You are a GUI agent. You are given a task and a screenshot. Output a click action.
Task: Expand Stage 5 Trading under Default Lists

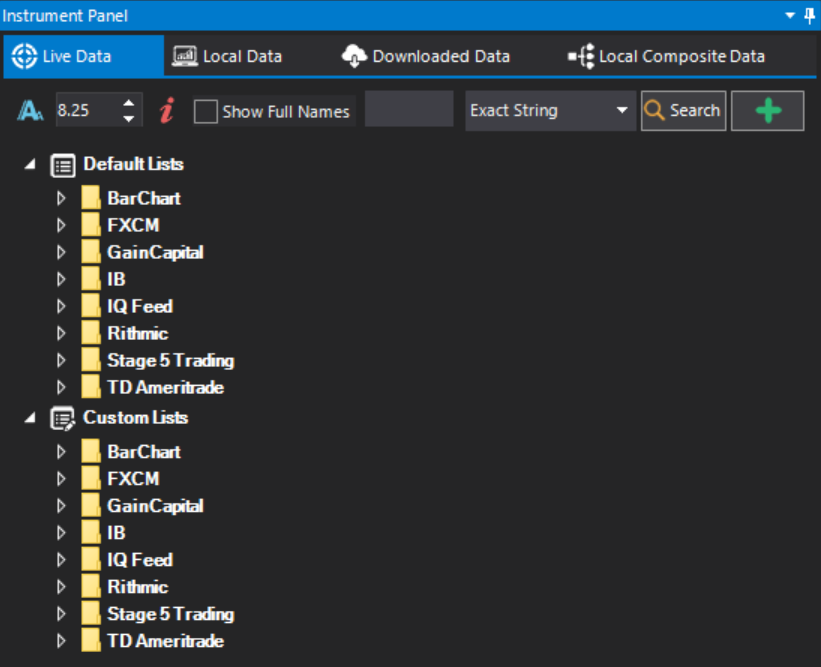61,360
